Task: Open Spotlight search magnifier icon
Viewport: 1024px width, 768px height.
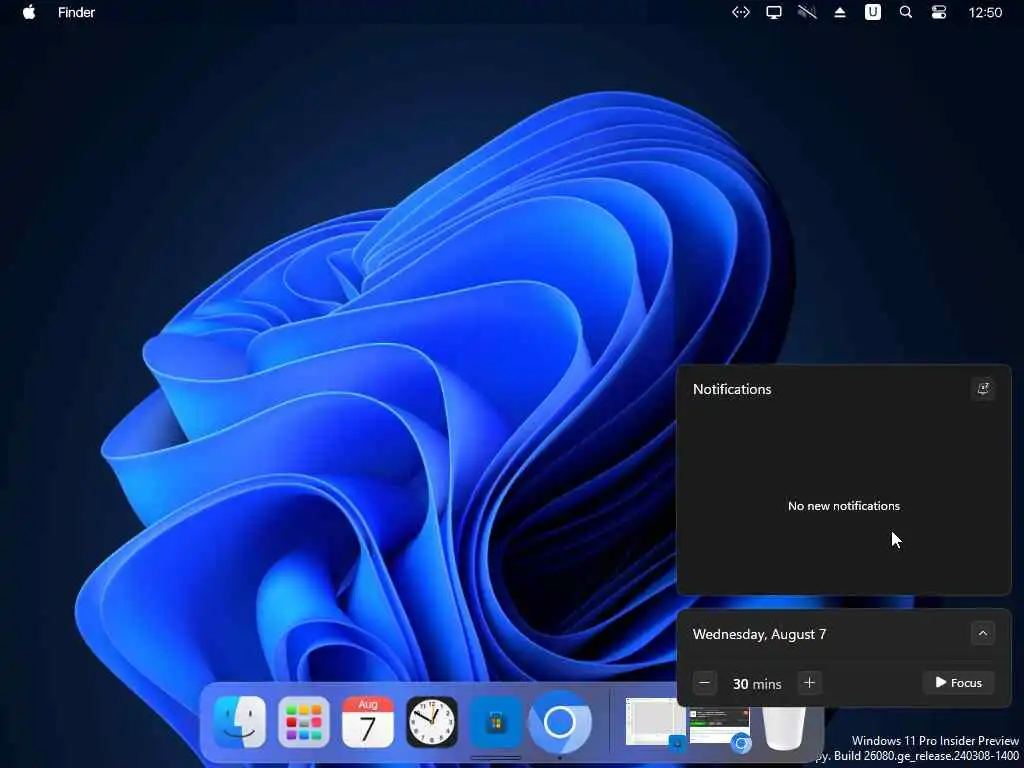Action: pos(906,12)
